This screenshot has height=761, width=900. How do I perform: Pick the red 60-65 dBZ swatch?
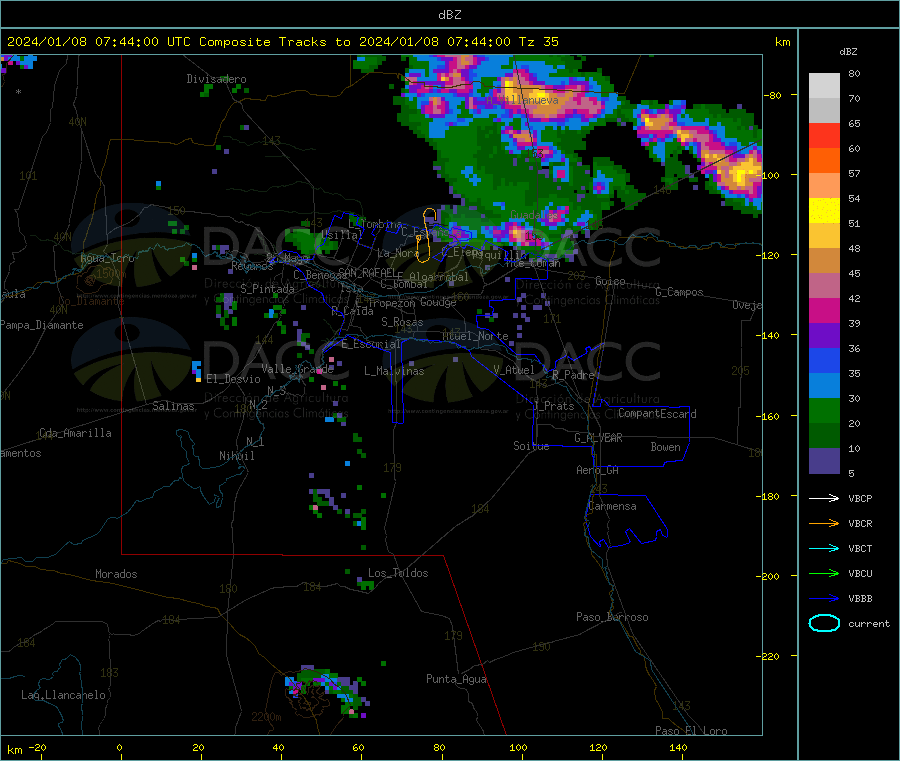tap(824, 135)
